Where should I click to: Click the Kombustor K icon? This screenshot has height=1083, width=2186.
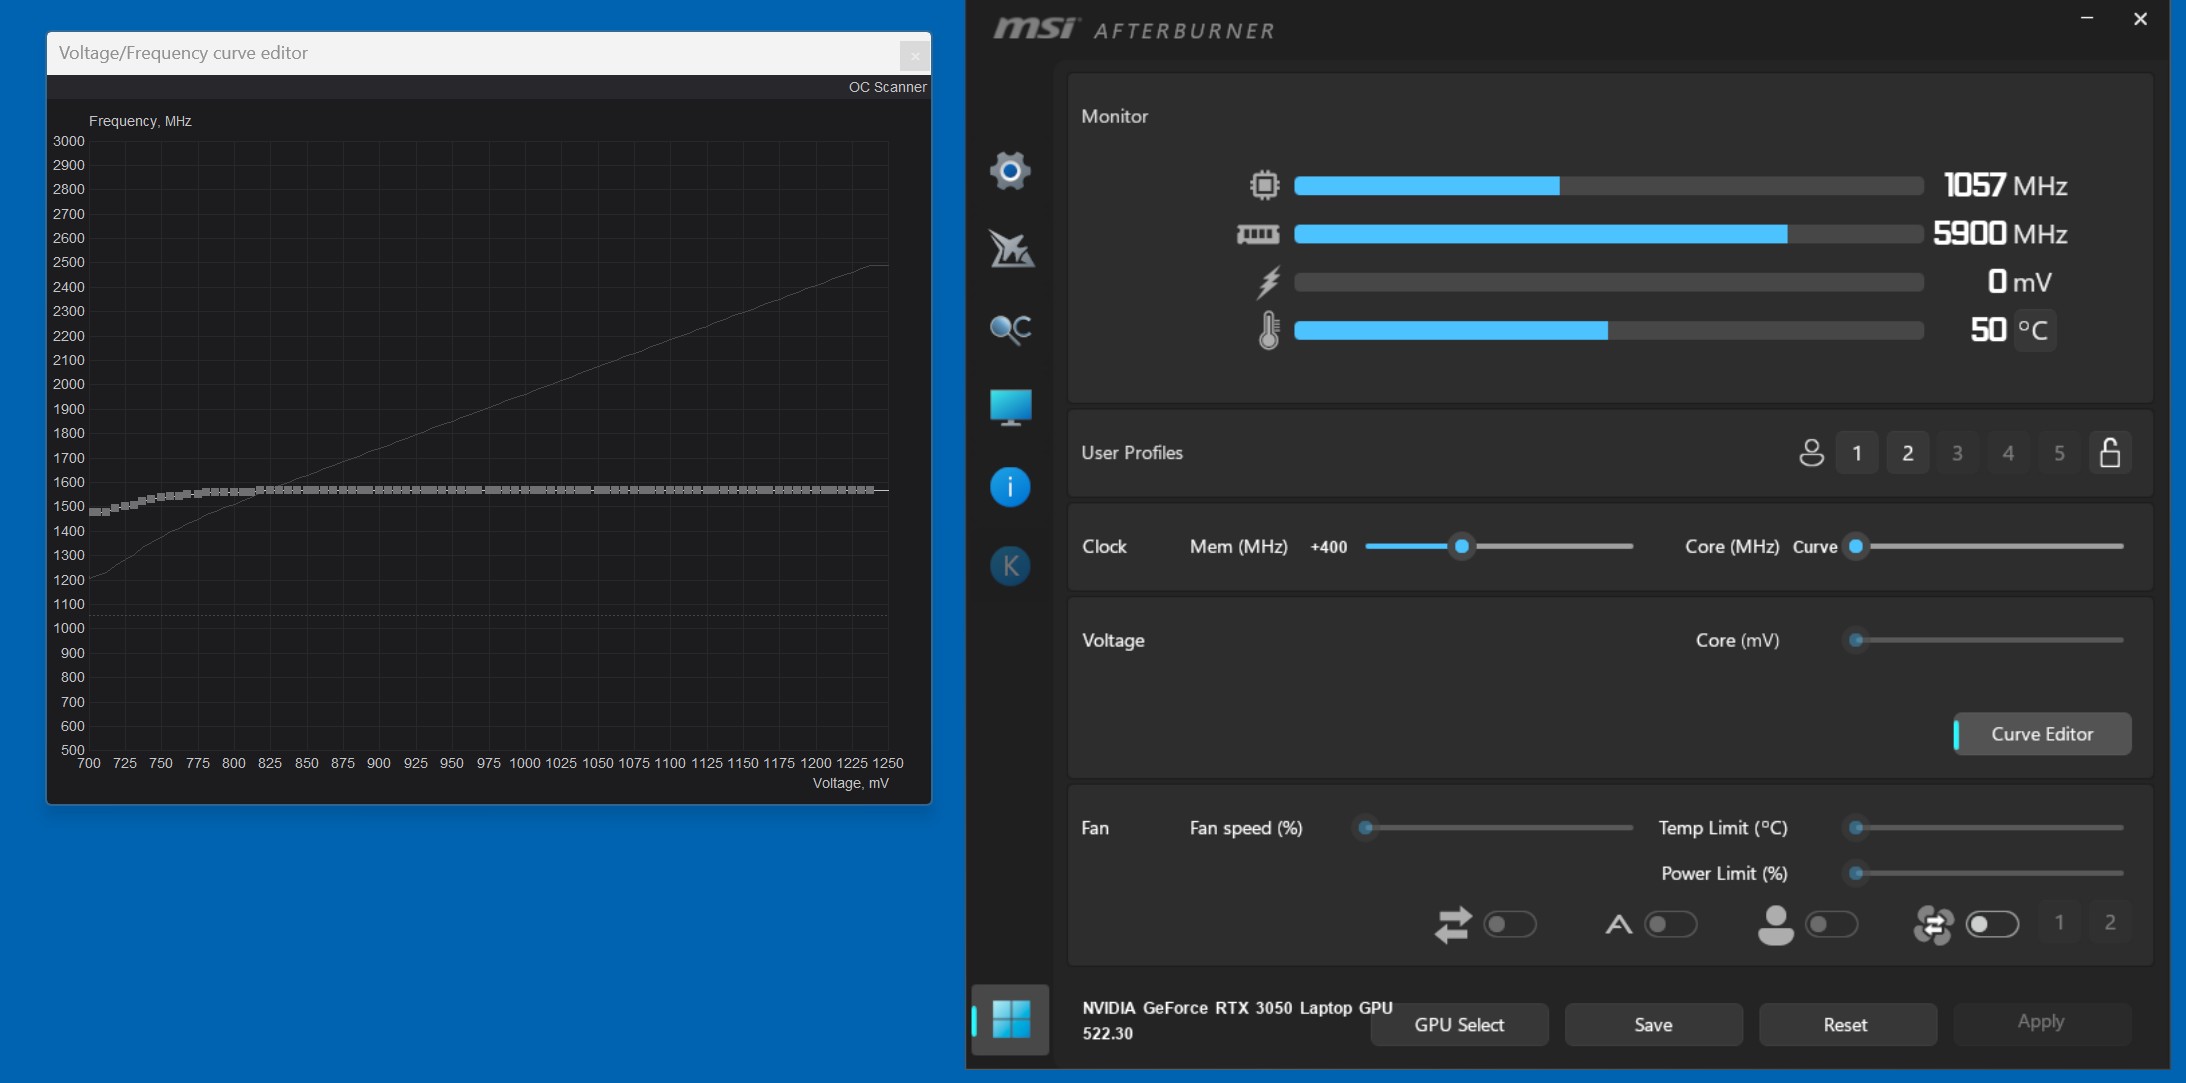1010,566
